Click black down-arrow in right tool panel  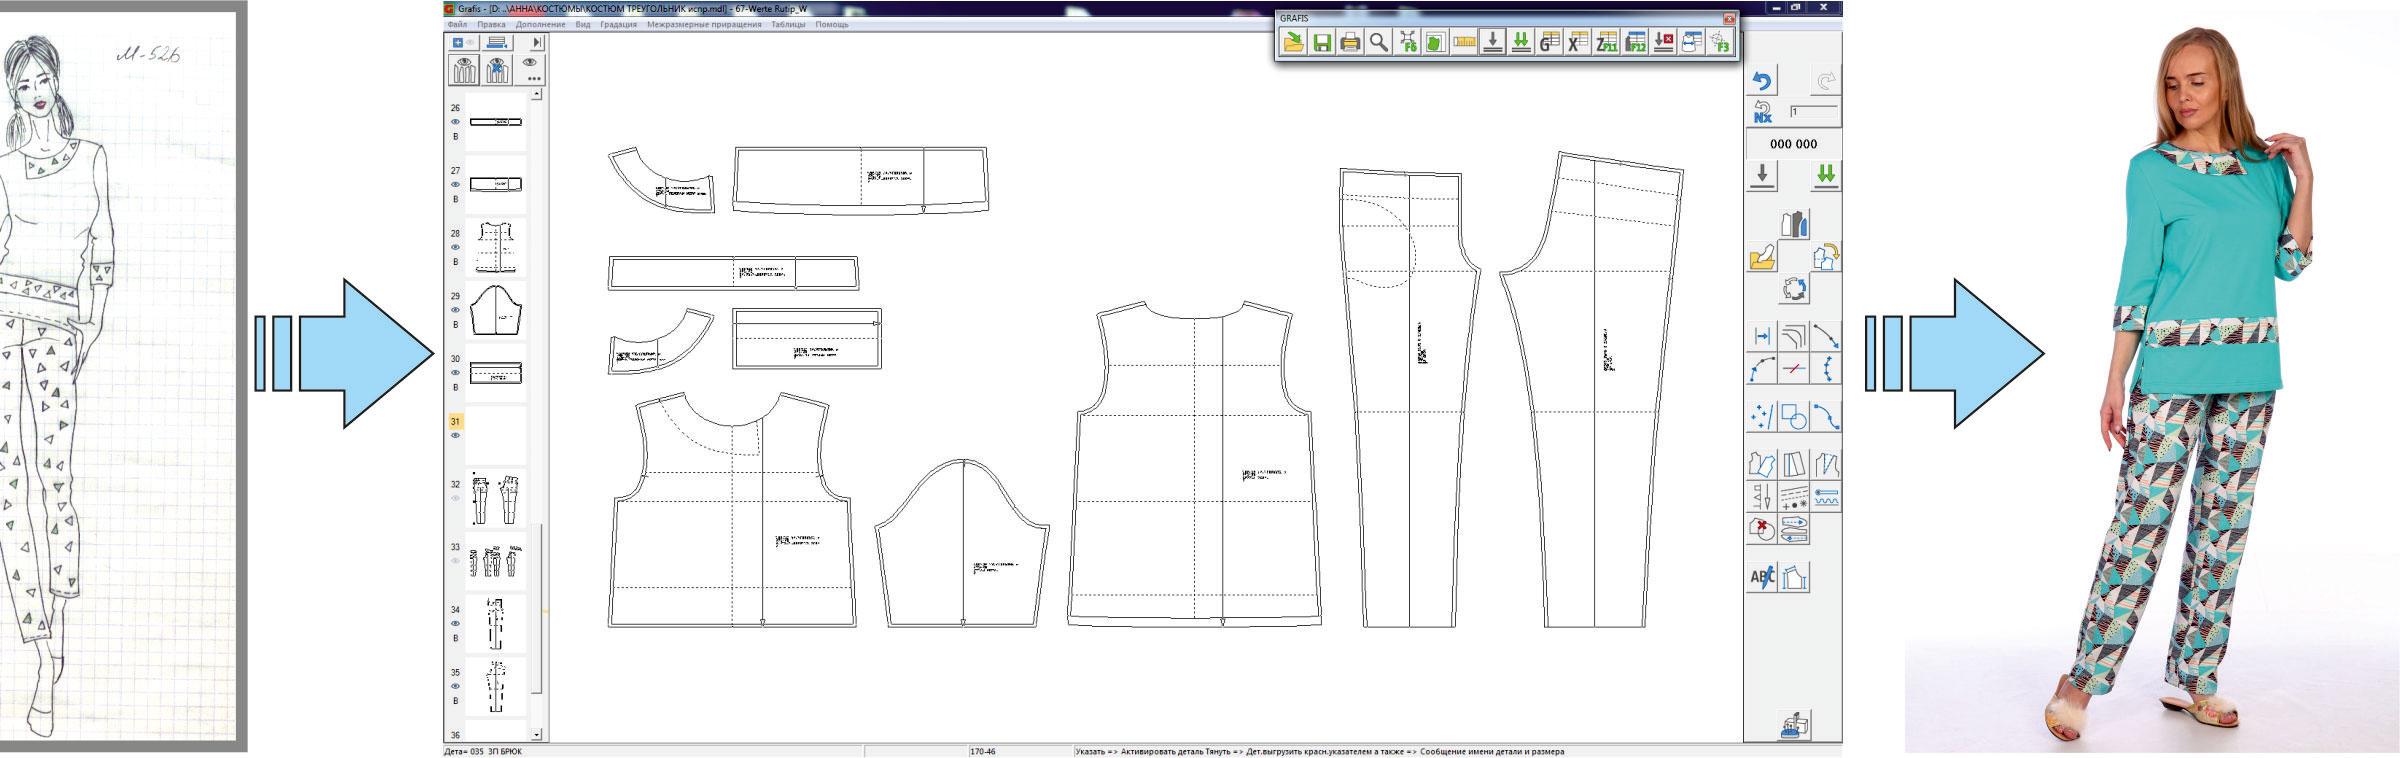(x=1763, y=175)
